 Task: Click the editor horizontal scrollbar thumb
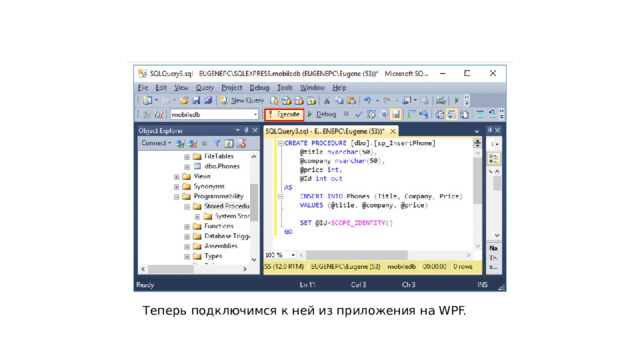[x=356, y=255]
